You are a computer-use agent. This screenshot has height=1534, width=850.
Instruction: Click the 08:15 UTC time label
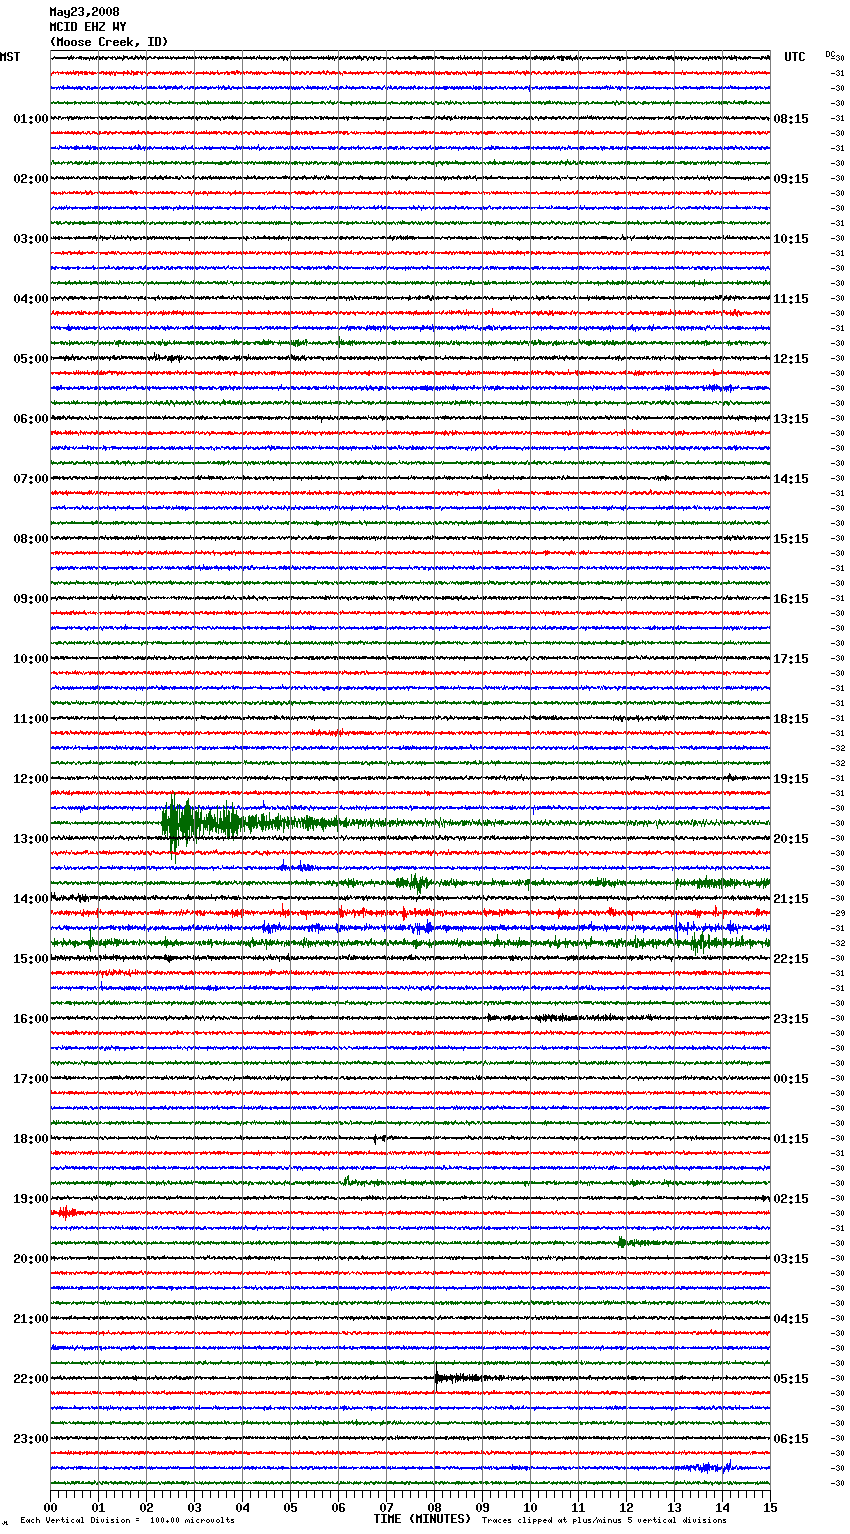[x=791, y=119]
